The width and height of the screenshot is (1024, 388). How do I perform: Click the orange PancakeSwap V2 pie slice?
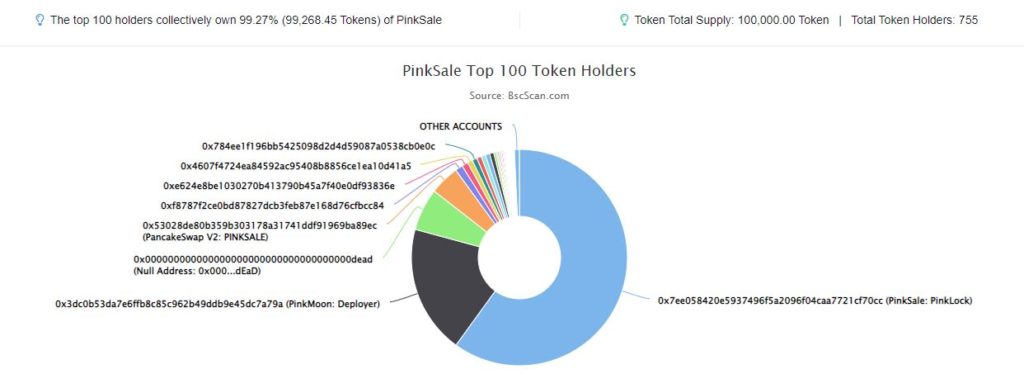(x=462, y=195)
